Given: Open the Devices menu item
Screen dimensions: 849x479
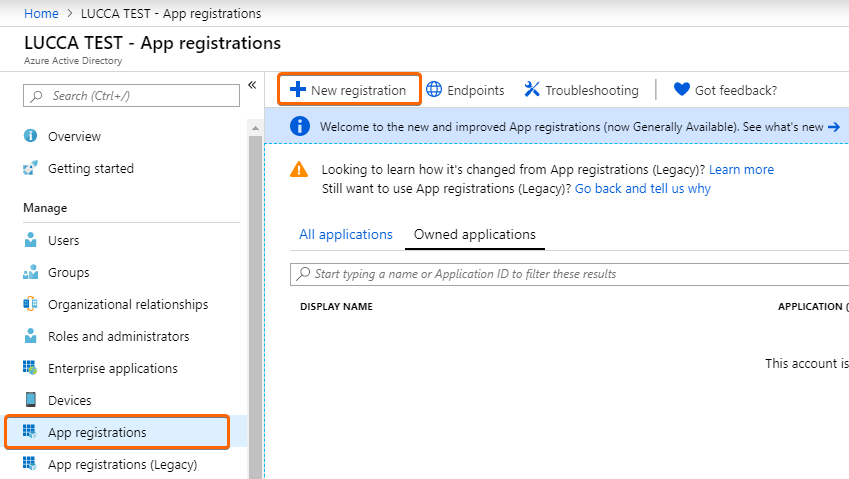Looking at the screenshot, I should 69,400.
